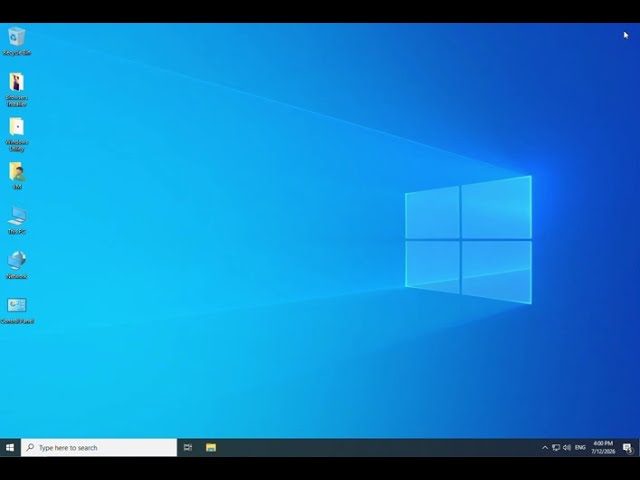
Task: Open the clock and date flyout
Action: click(603, 448)
